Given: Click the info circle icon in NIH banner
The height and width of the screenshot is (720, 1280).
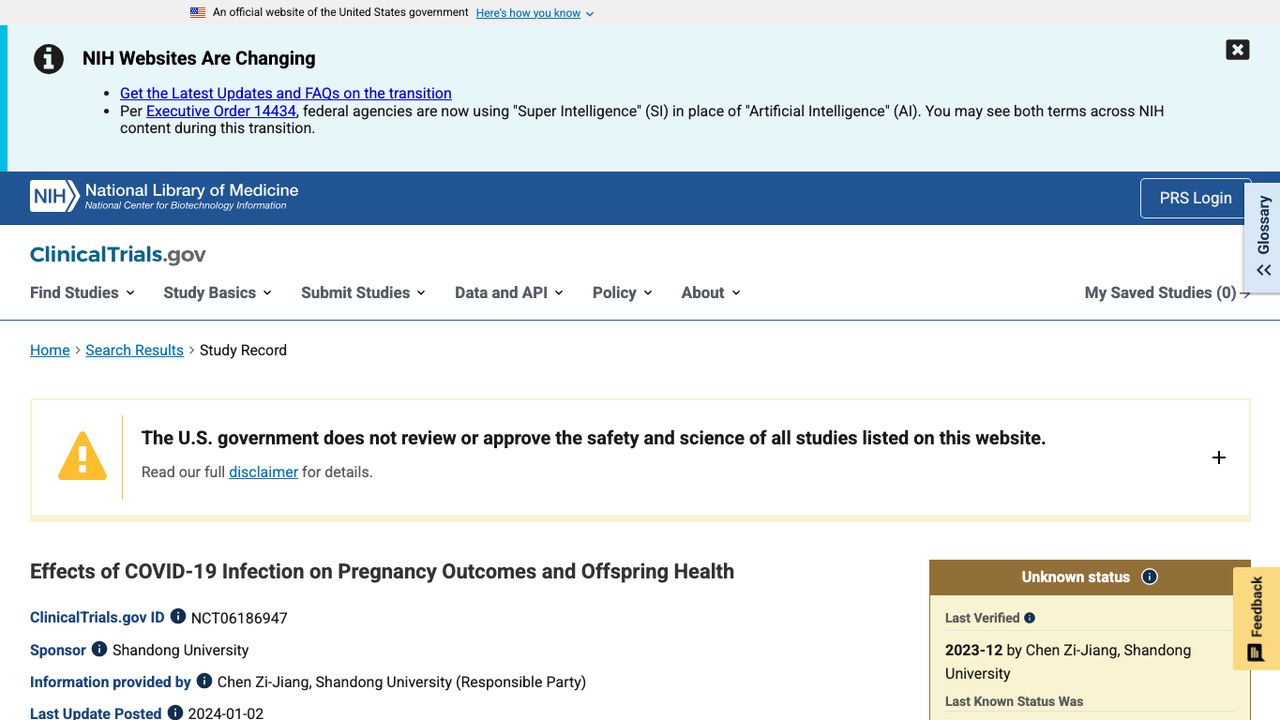Looking at the screenshot, I should 48,59.
